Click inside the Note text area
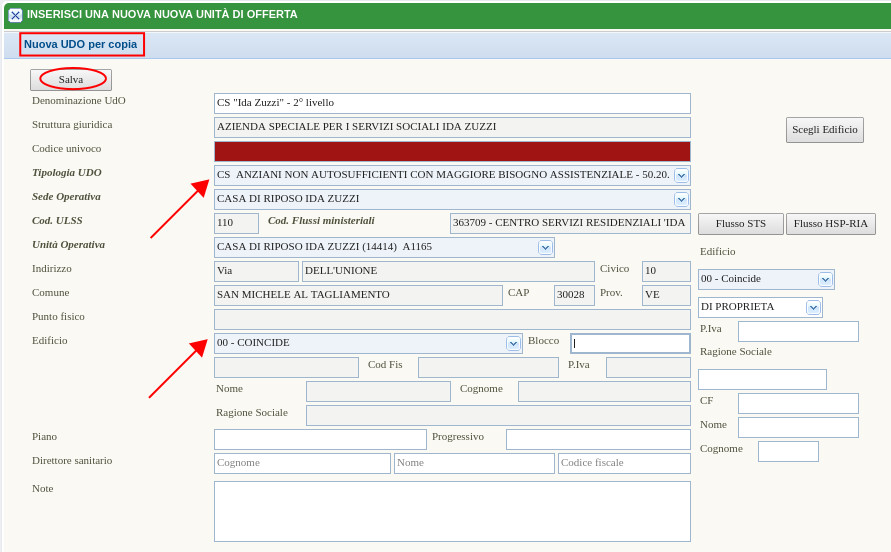Screen dimensions: 891x552 pos(452,511)
